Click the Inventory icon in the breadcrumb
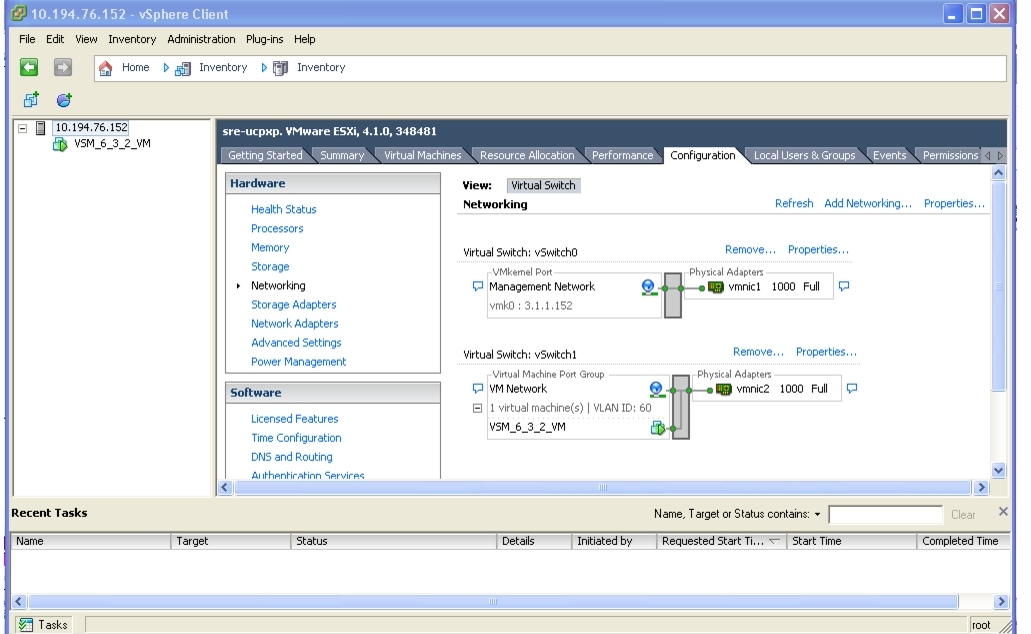Image resolution: width=1031 pixels, height=634 pixels. pos(181,67)
